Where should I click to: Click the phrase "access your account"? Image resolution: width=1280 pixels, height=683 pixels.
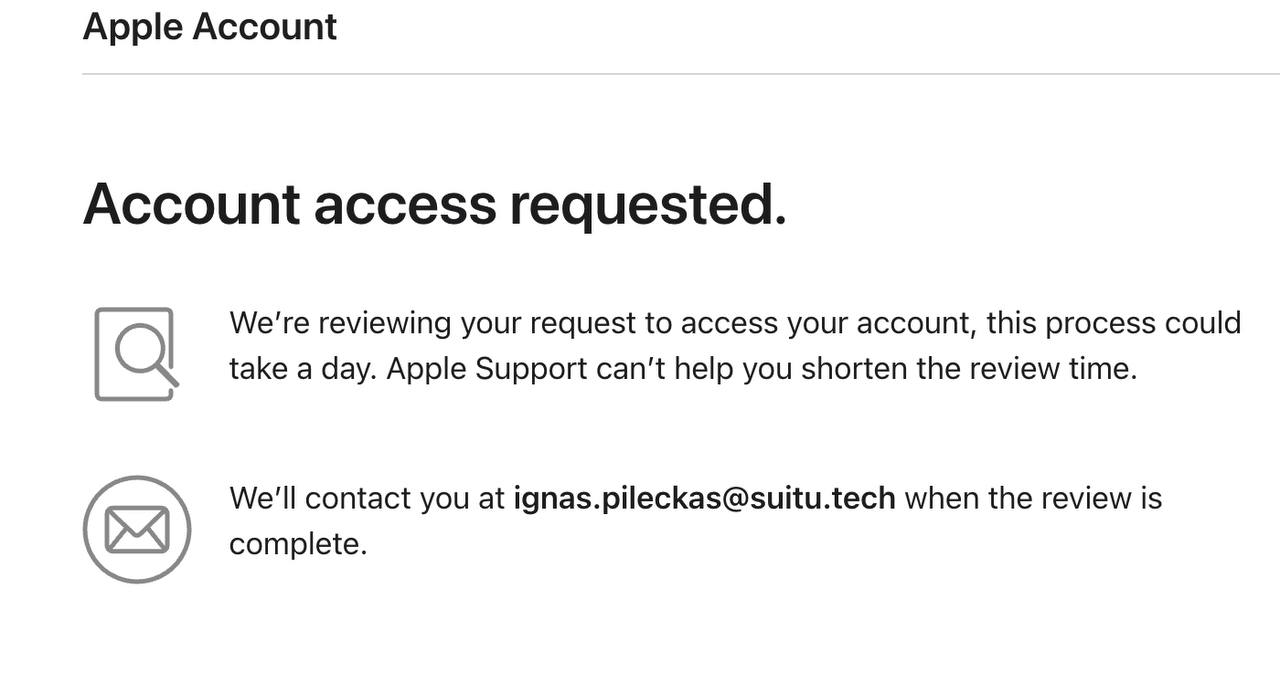[x=826, y=324]
